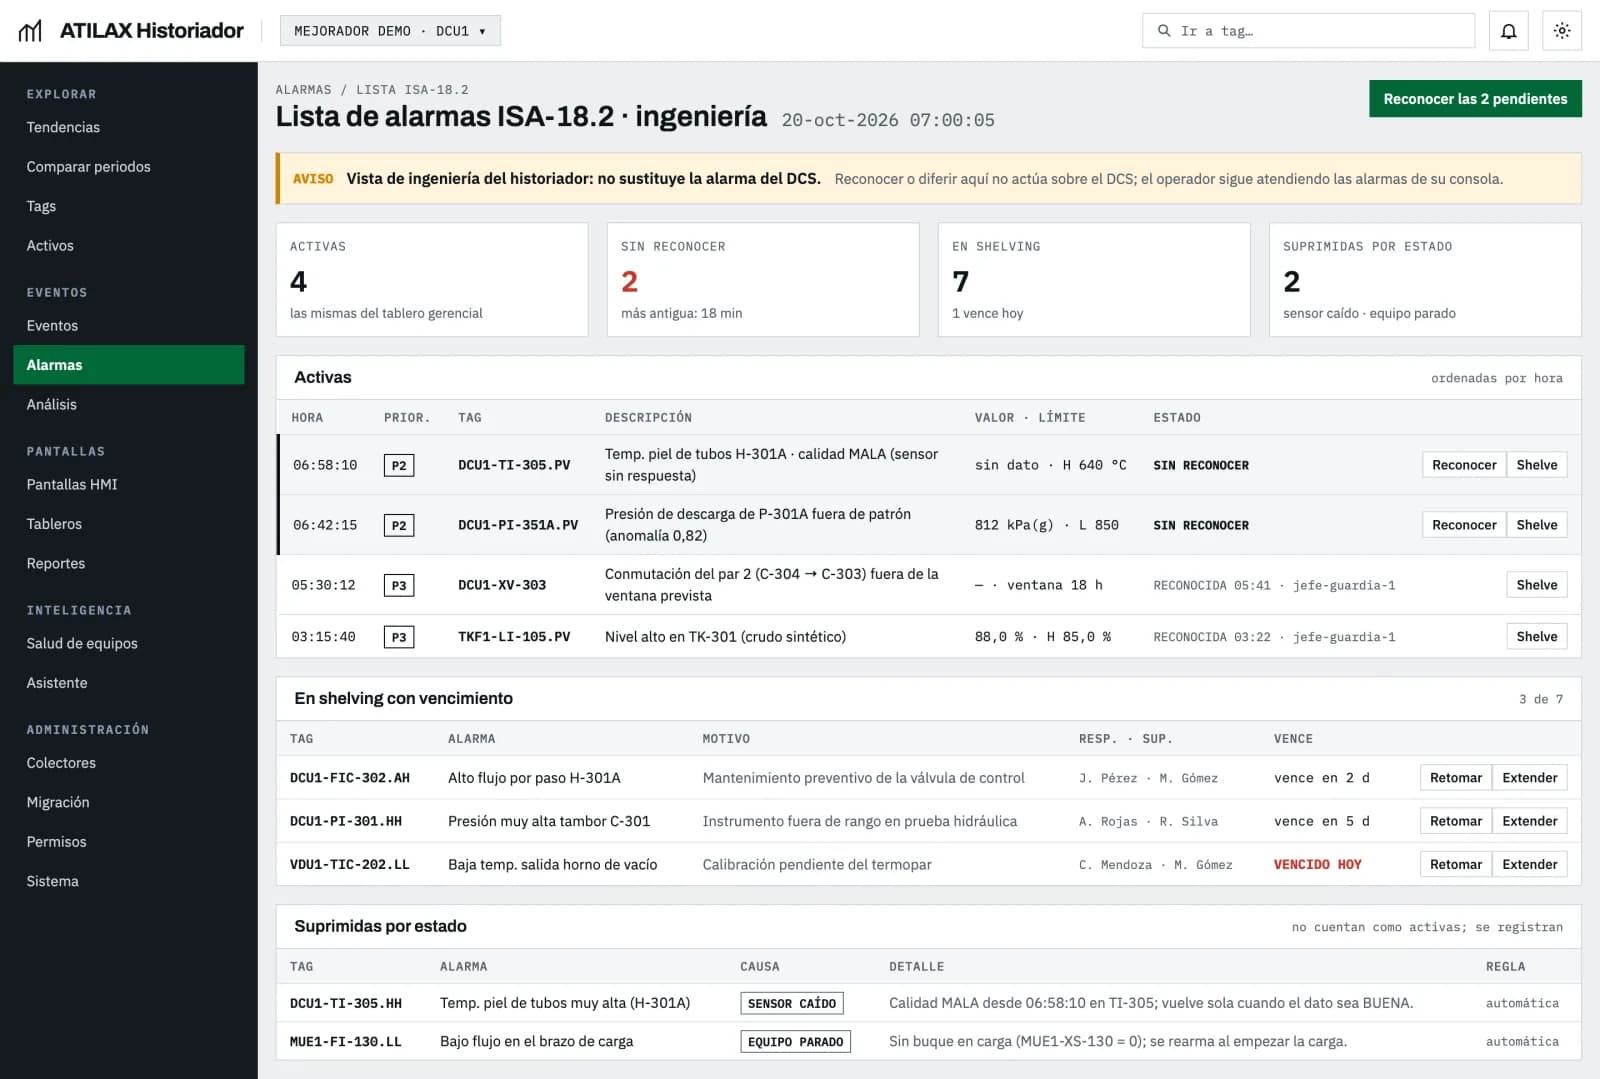Open Reportes in the sidebar

(x=129, y=564)
